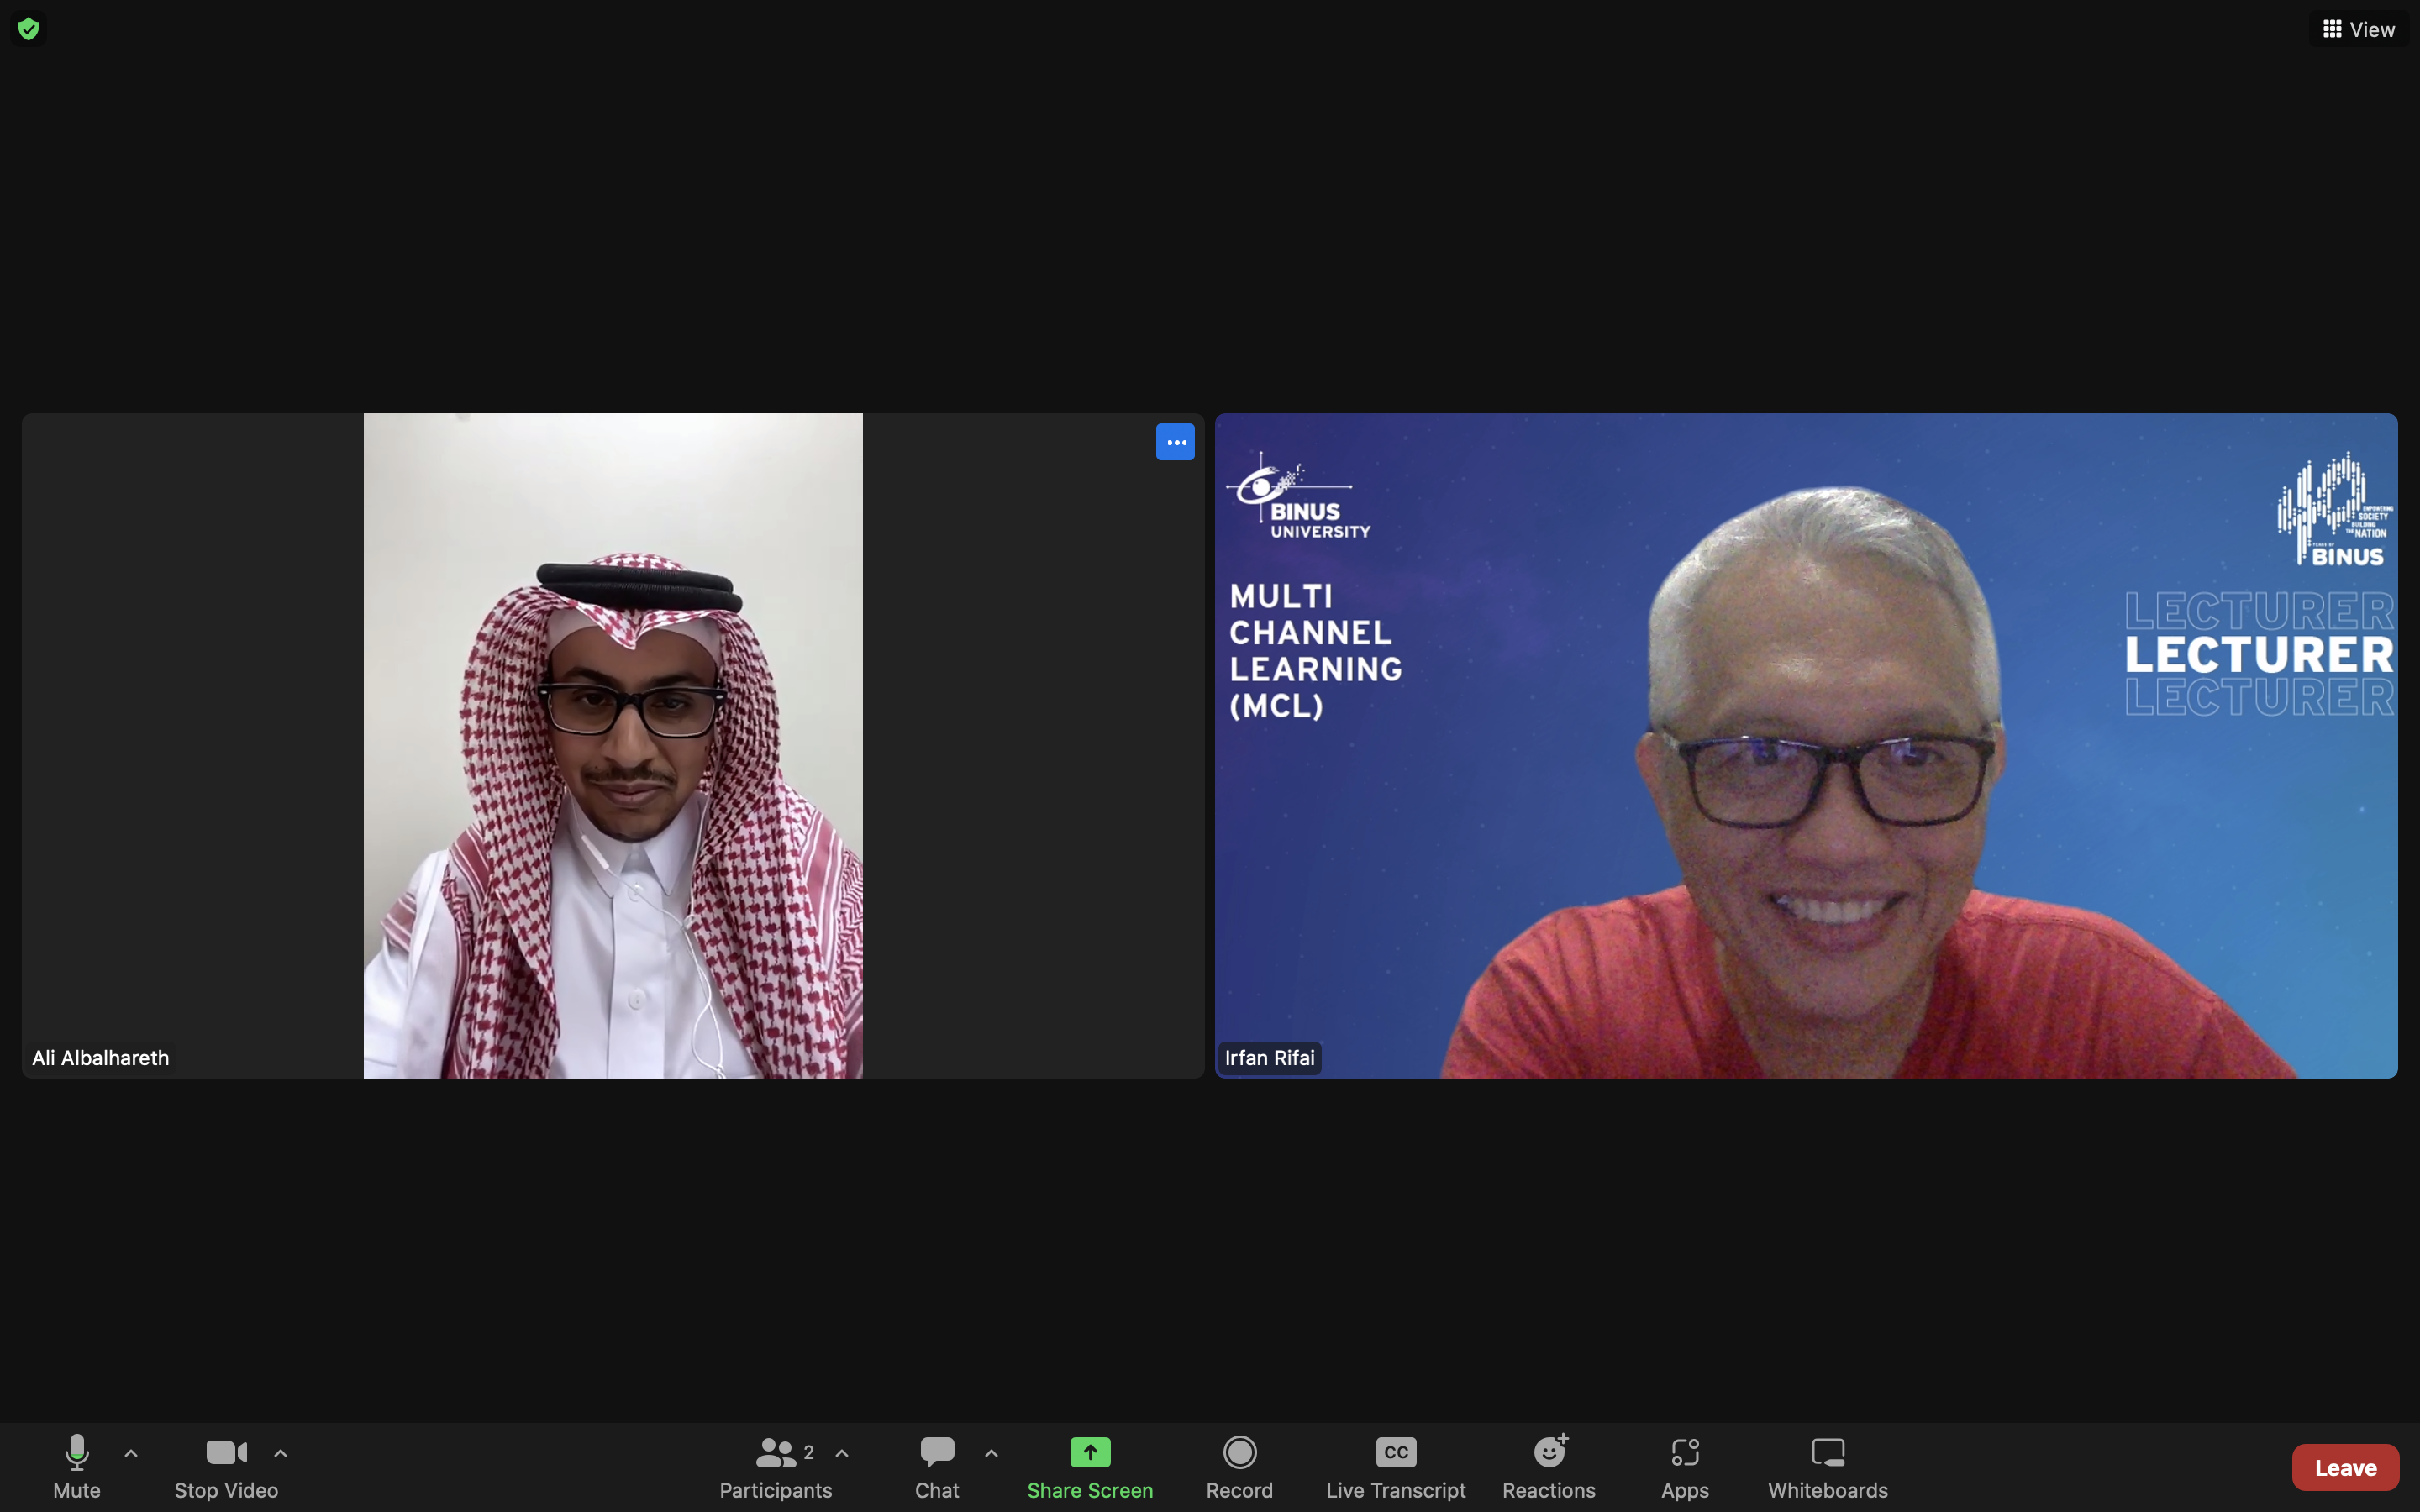Click the green encryption shield icon

28,29
